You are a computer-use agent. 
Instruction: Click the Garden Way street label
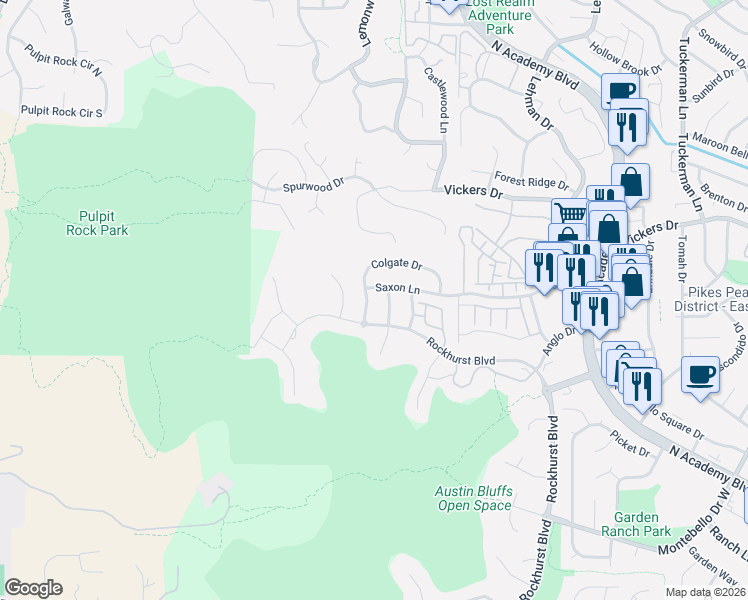tap(712, 566)
